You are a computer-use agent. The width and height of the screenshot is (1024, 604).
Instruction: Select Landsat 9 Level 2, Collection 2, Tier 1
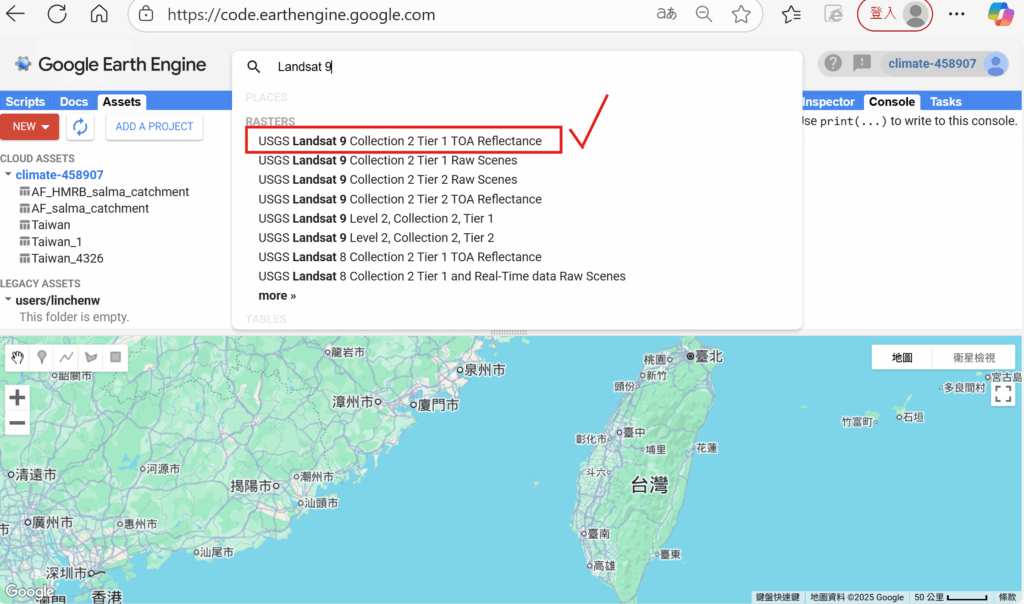[x=376, y=218]
